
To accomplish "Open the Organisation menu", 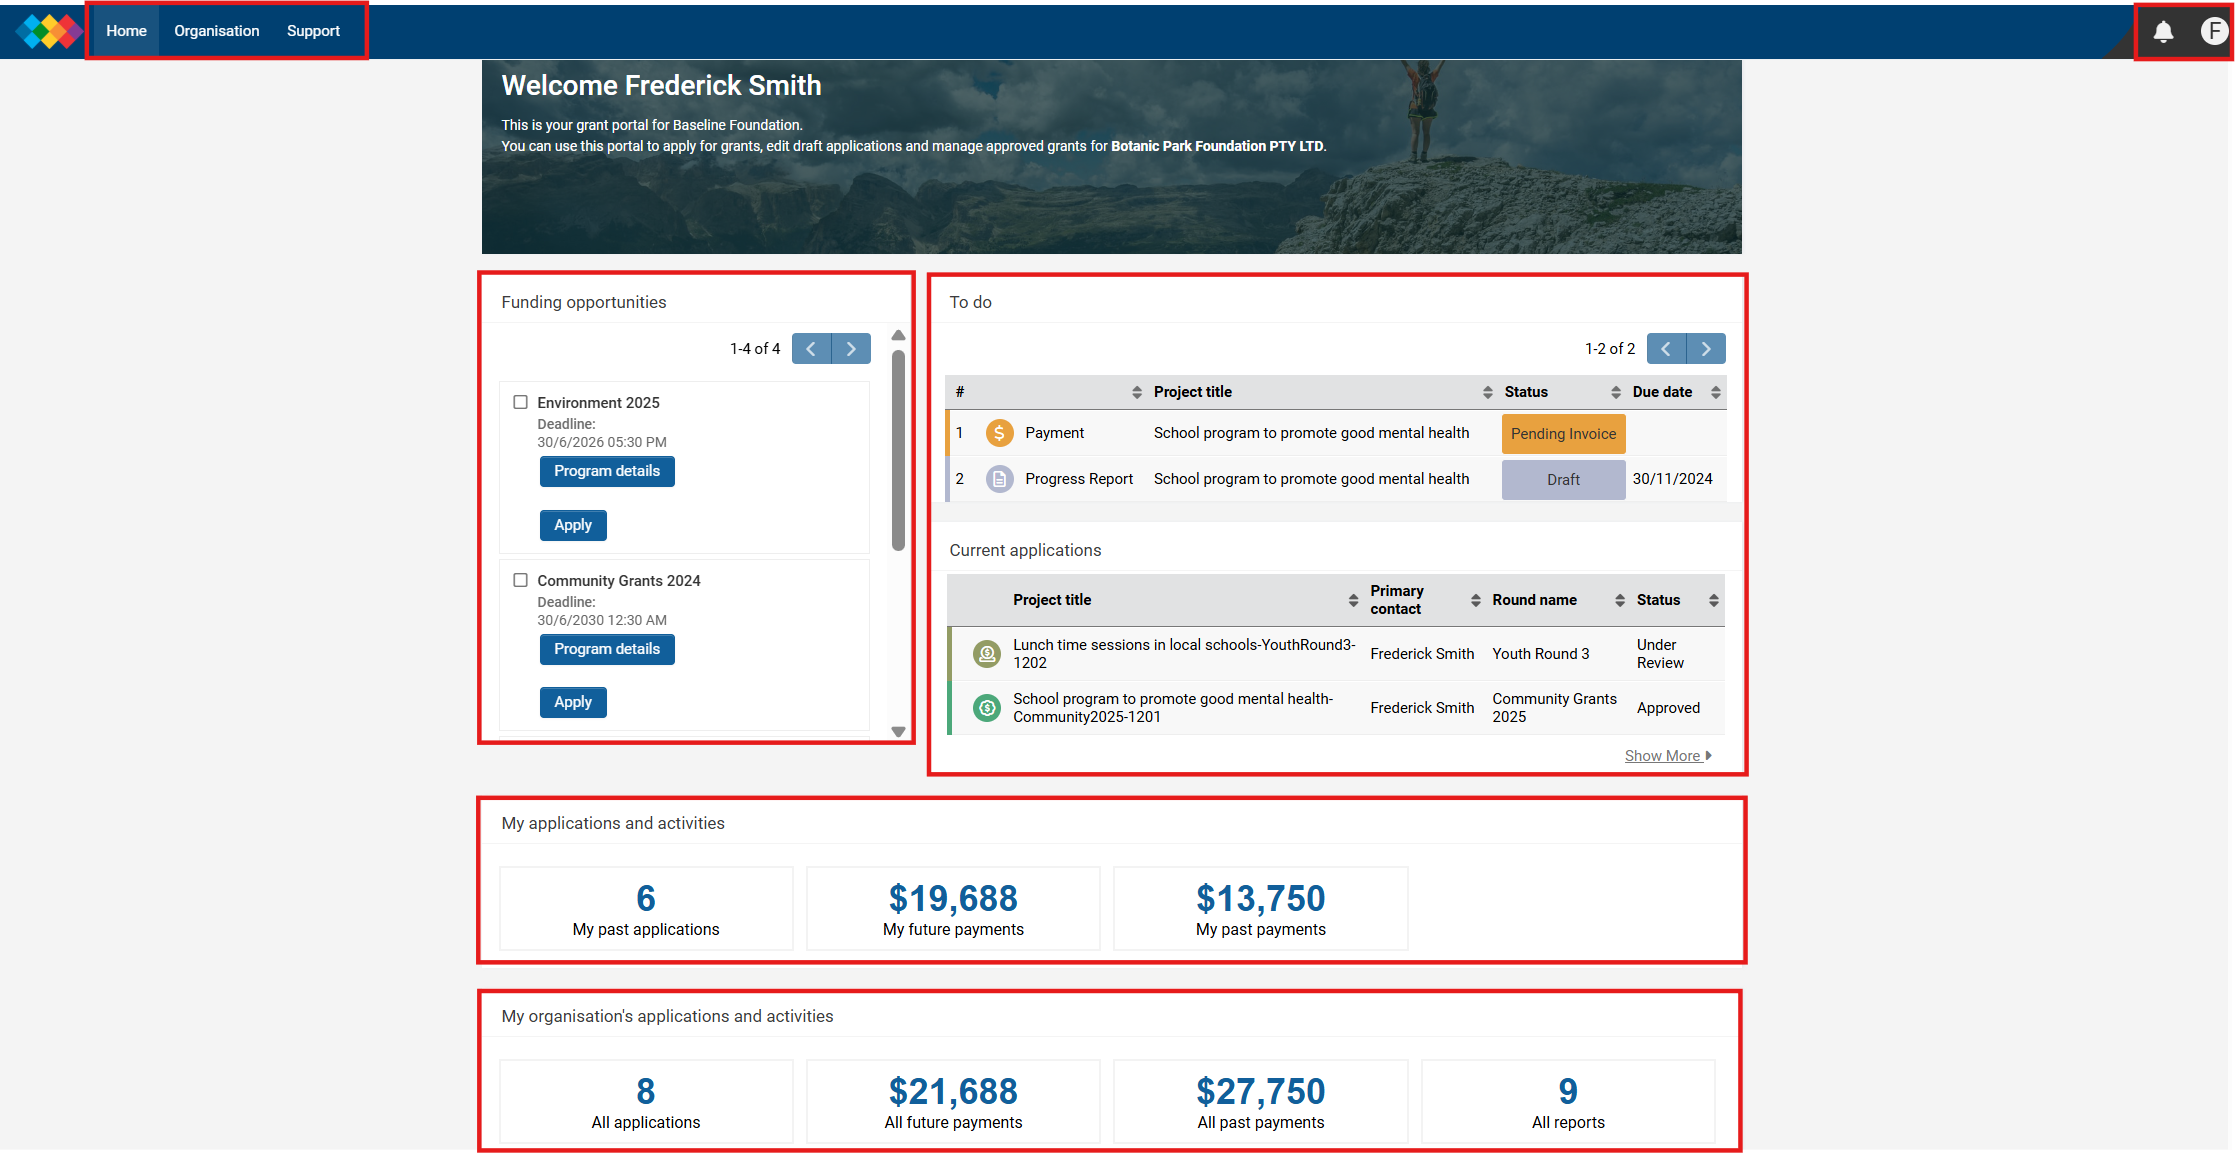I will (217, 31).
